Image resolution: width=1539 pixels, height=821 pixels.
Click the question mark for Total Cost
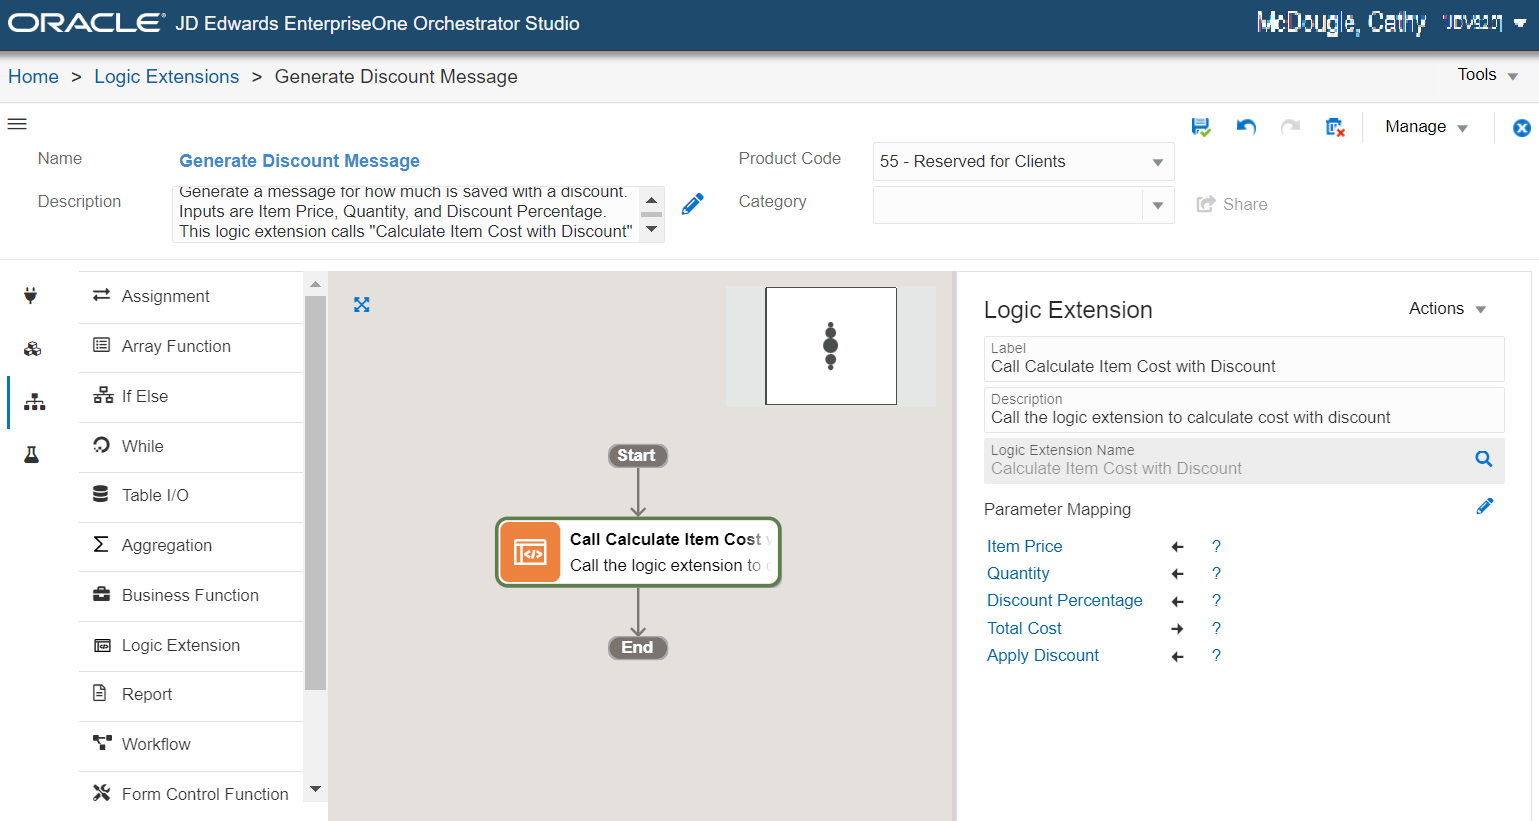pos(1216,628)
